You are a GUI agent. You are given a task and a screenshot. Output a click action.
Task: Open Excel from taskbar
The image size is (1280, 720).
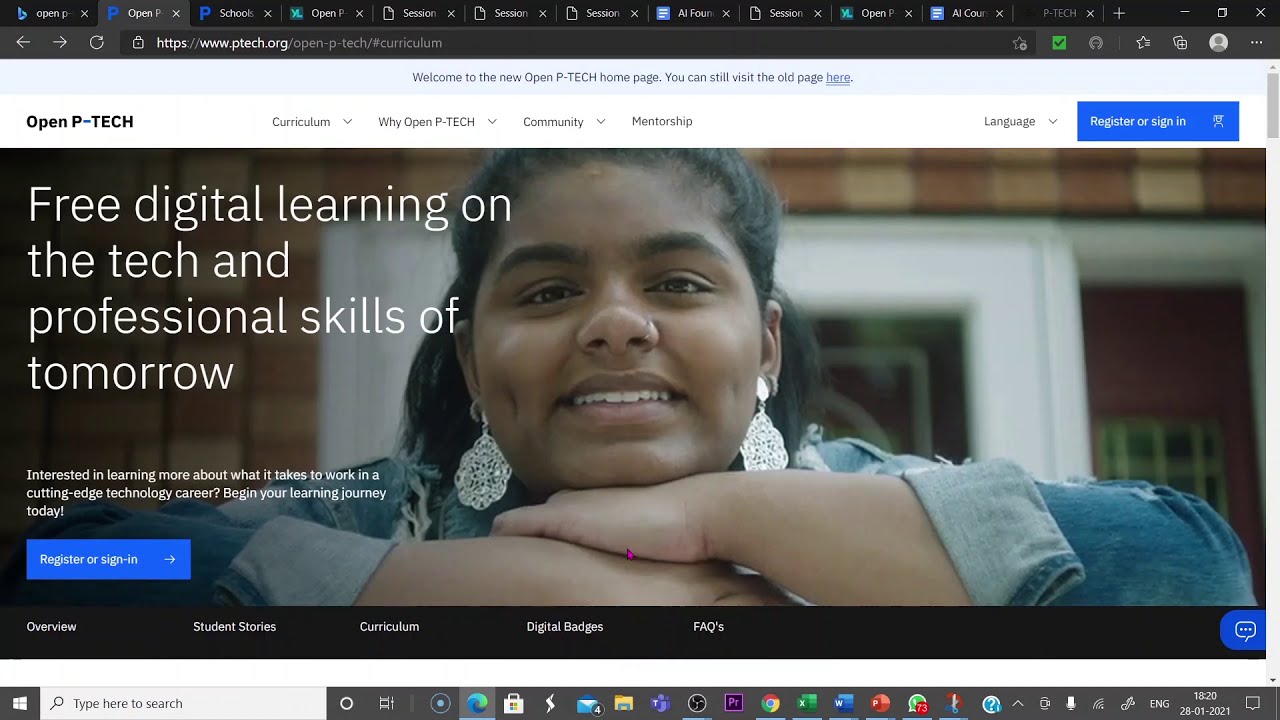806,703
